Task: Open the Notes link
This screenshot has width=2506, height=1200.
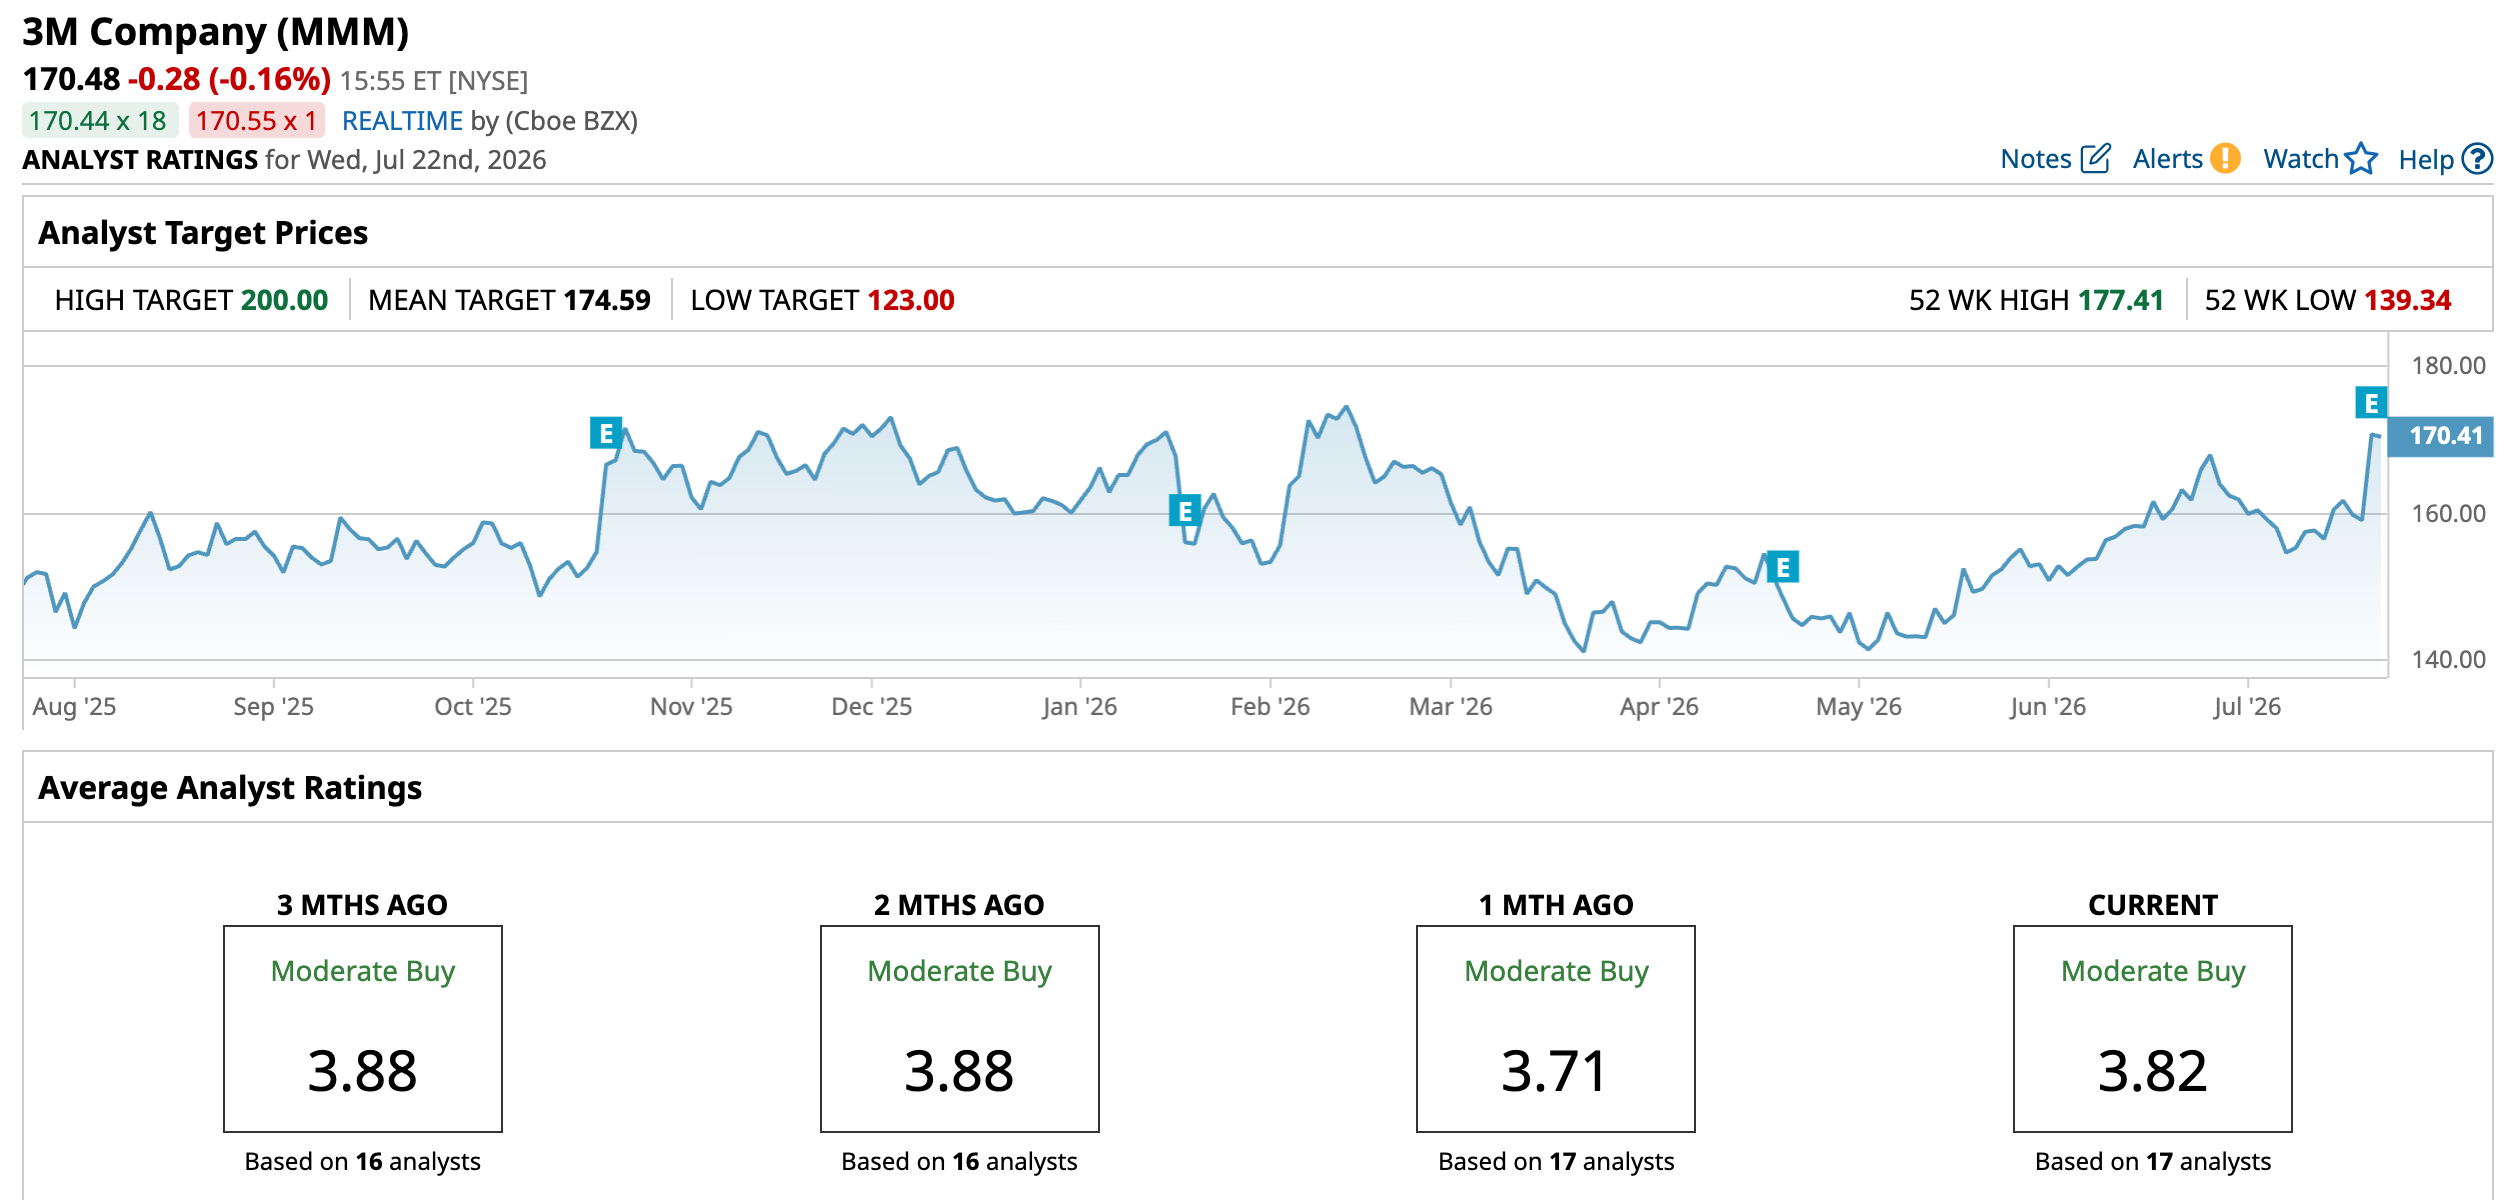Action: [2036, 159]
